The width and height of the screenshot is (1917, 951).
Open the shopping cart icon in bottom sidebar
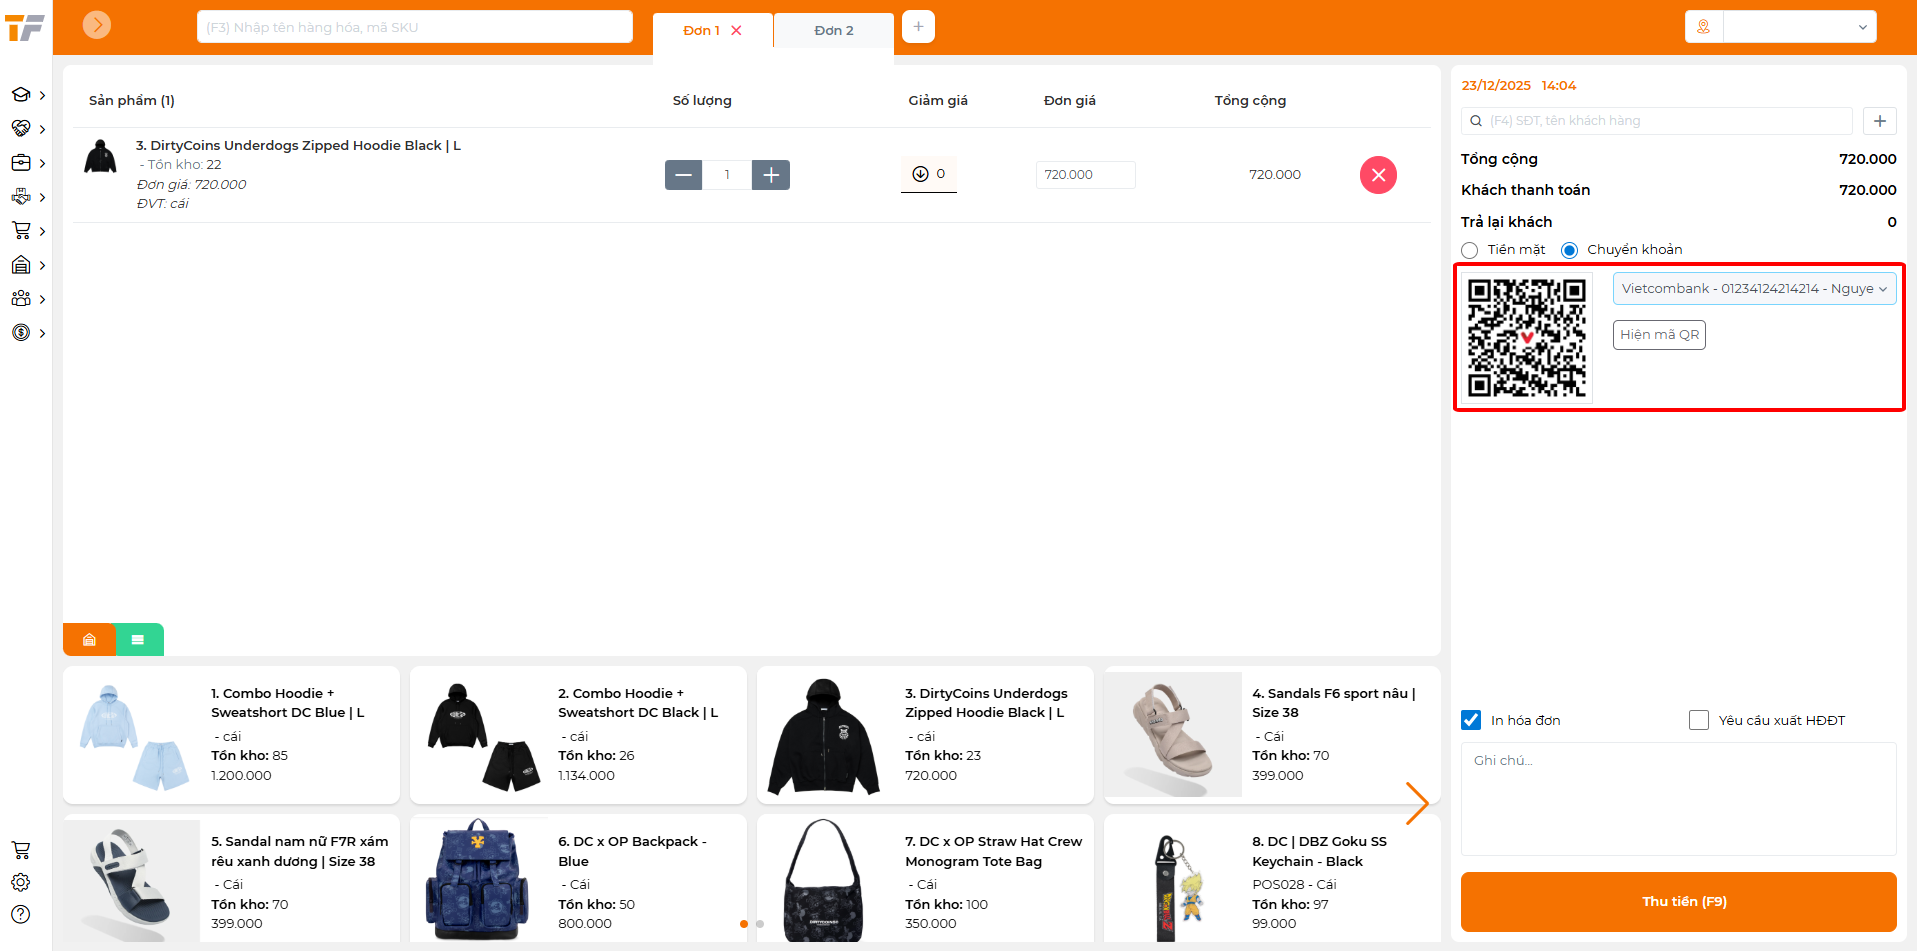tap(21, 850)
